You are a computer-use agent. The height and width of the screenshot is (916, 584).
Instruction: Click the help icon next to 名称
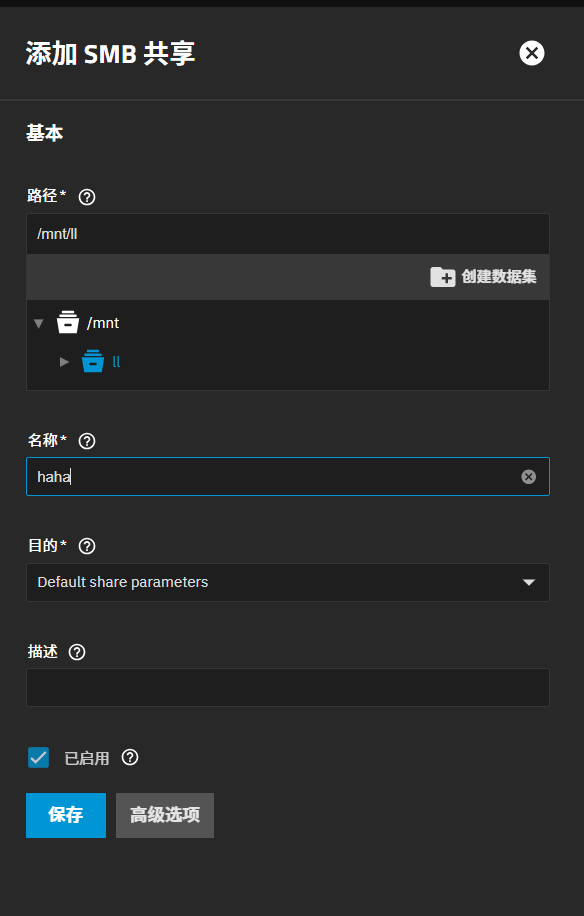(87, 441)
